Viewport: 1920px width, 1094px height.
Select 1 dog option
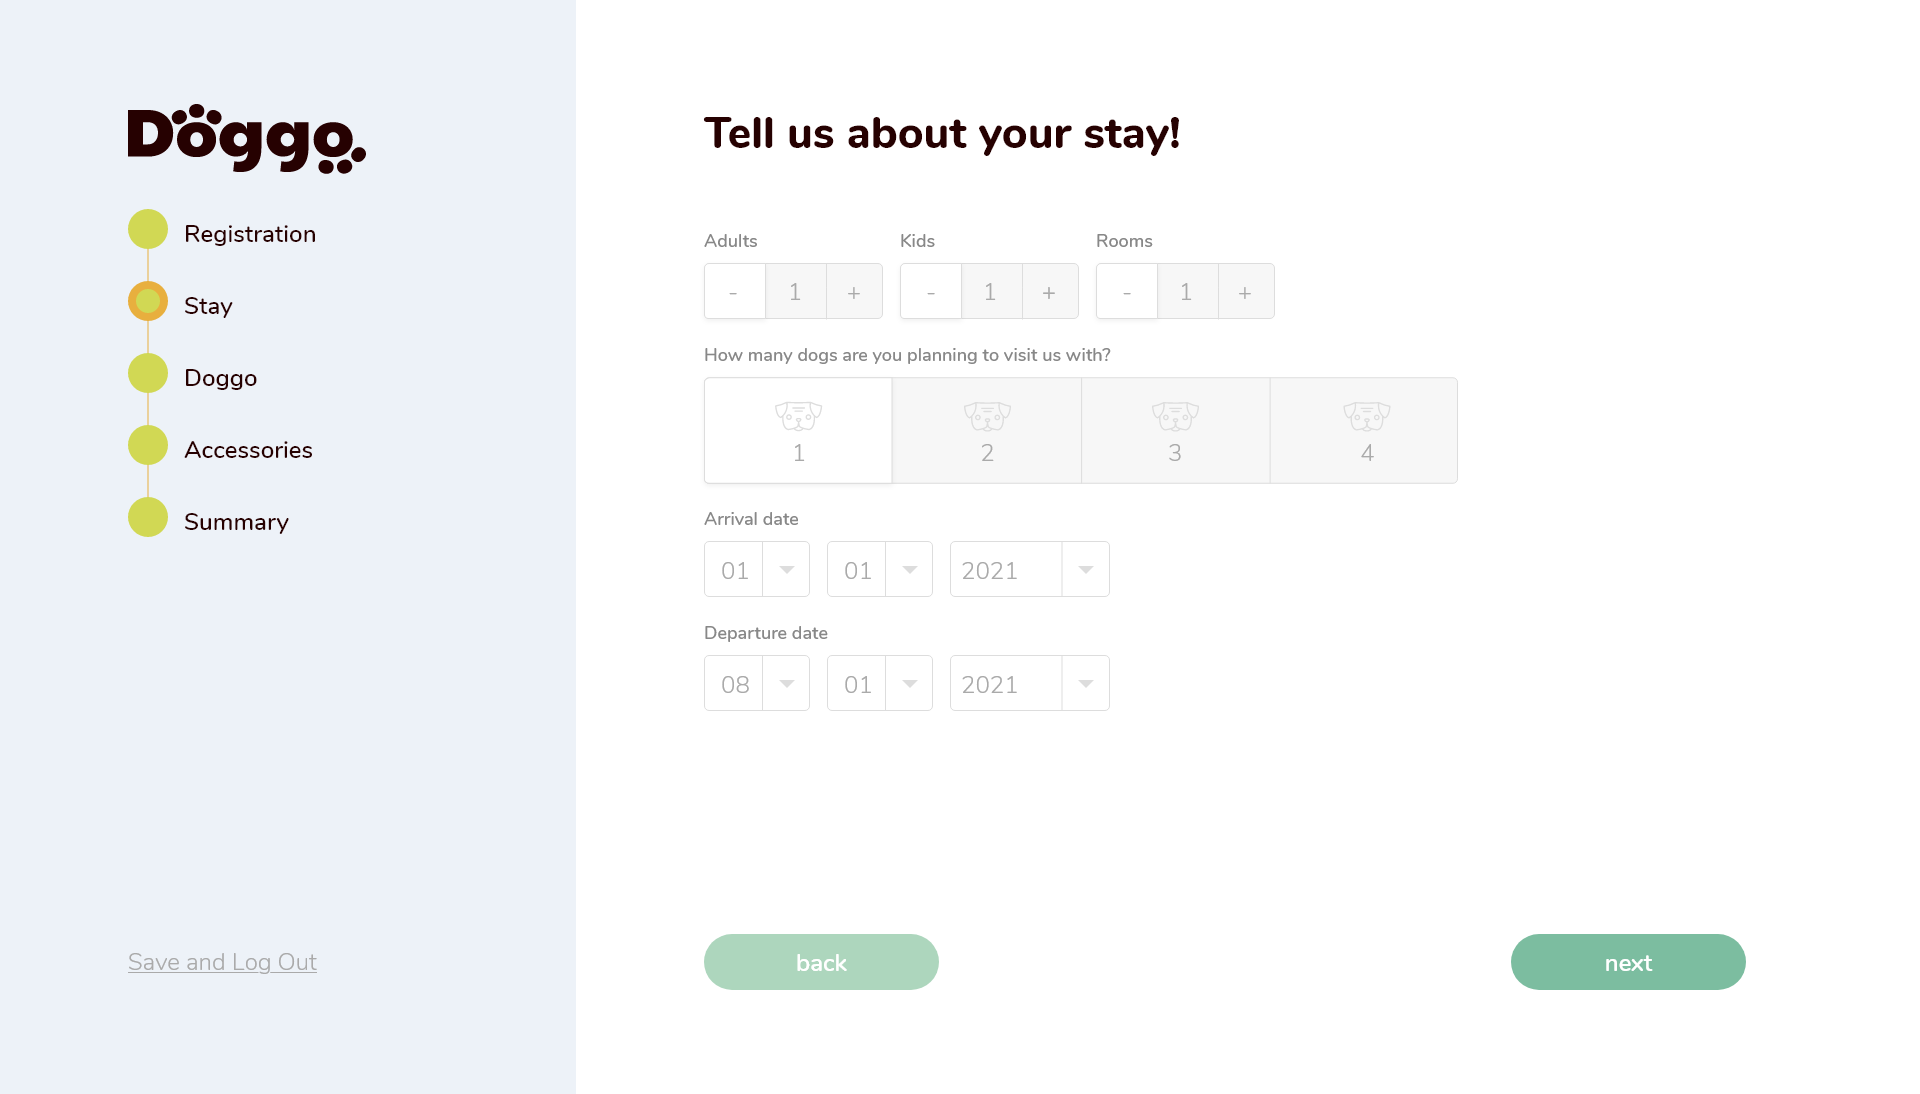pyautogui.click(x=798, y=431)
